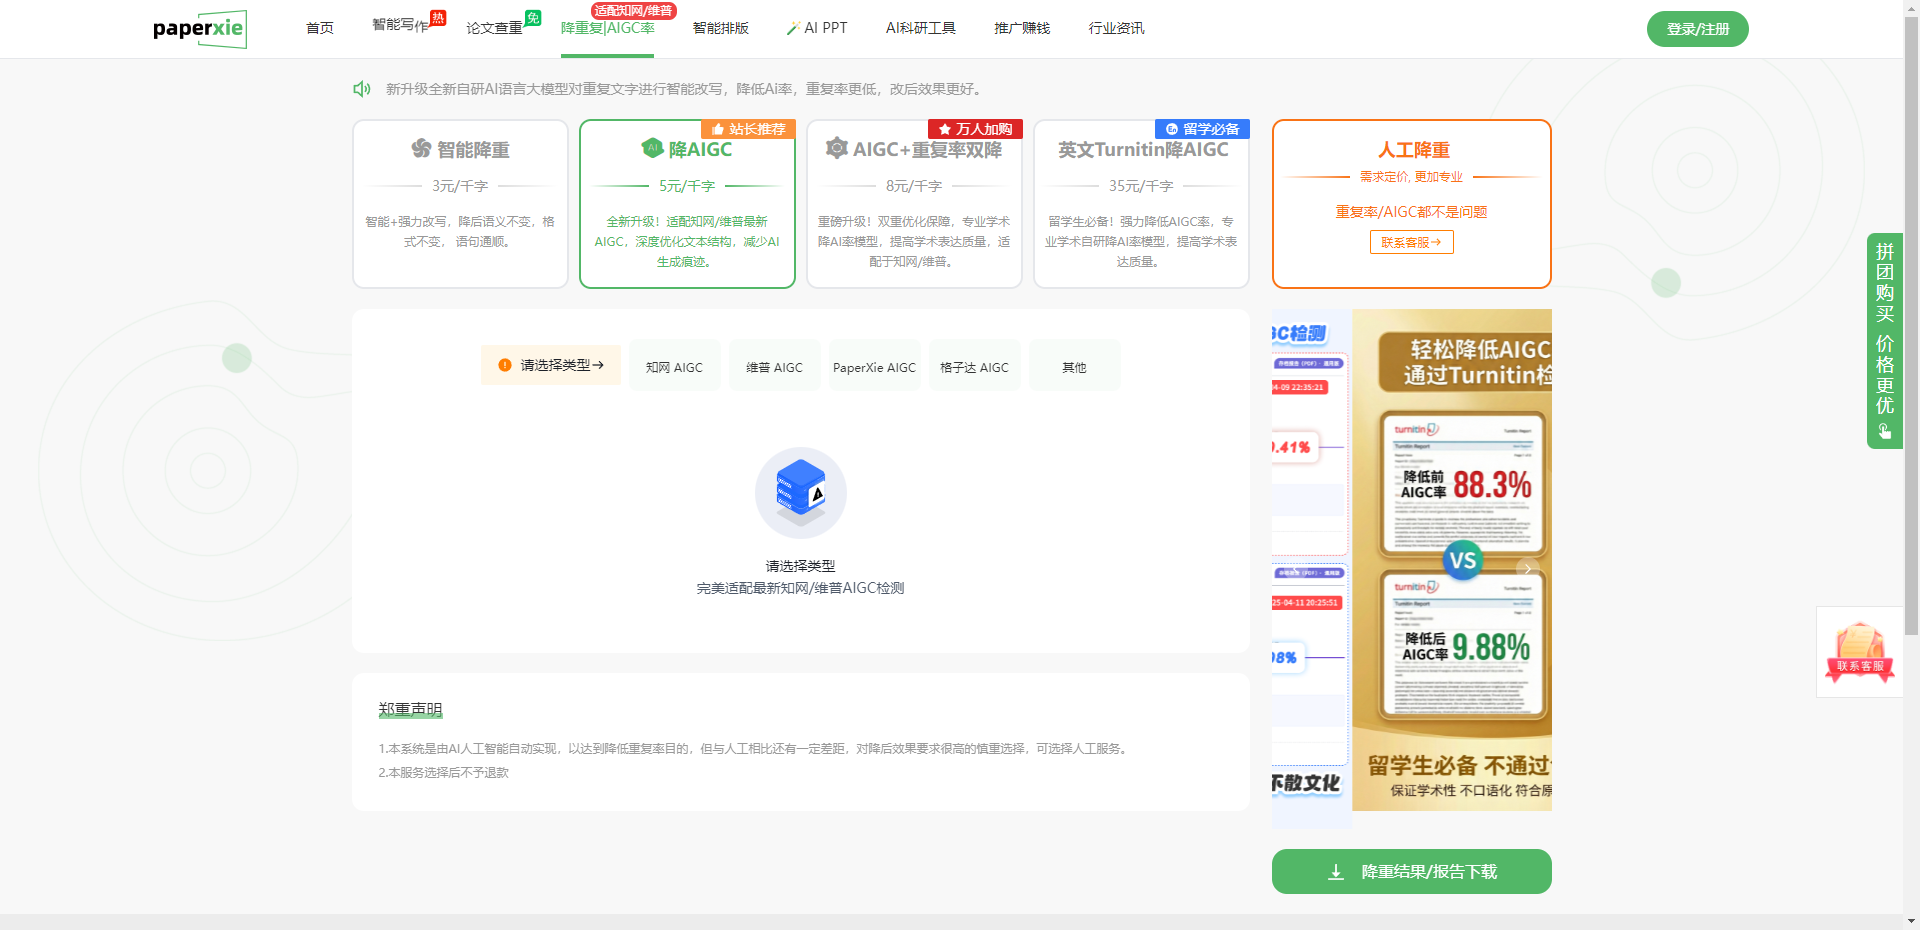Choose the 知网 AIGC type

(674, 367)
